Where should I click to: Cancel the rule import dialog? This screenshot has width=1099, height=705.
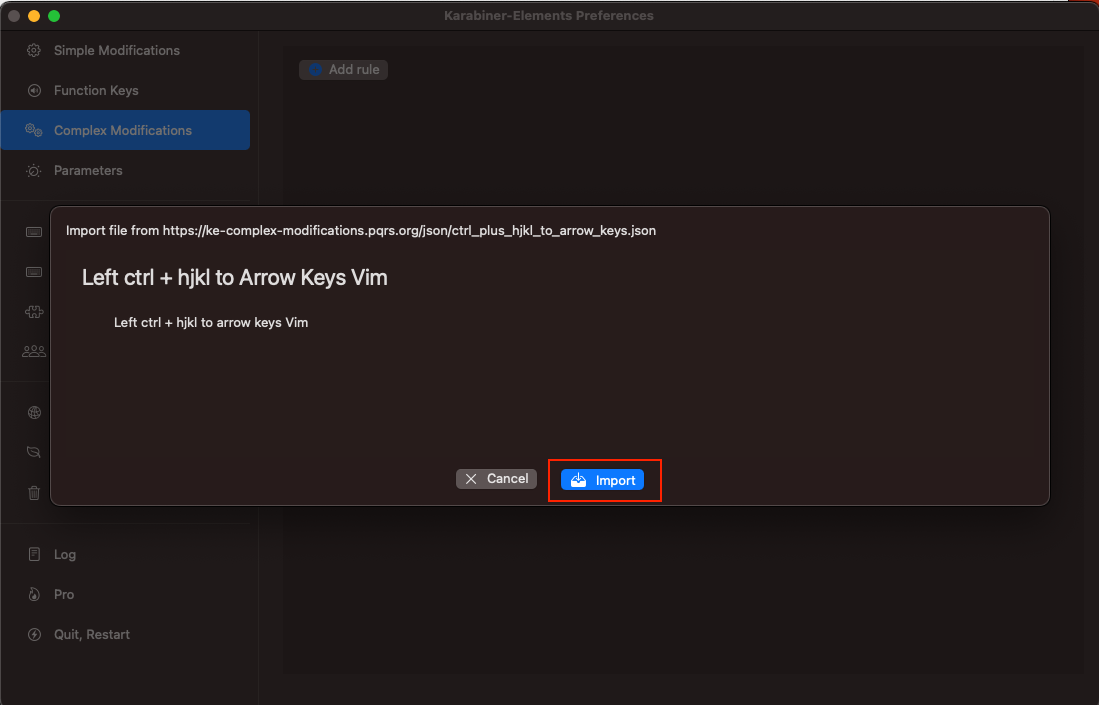[496, 478]
